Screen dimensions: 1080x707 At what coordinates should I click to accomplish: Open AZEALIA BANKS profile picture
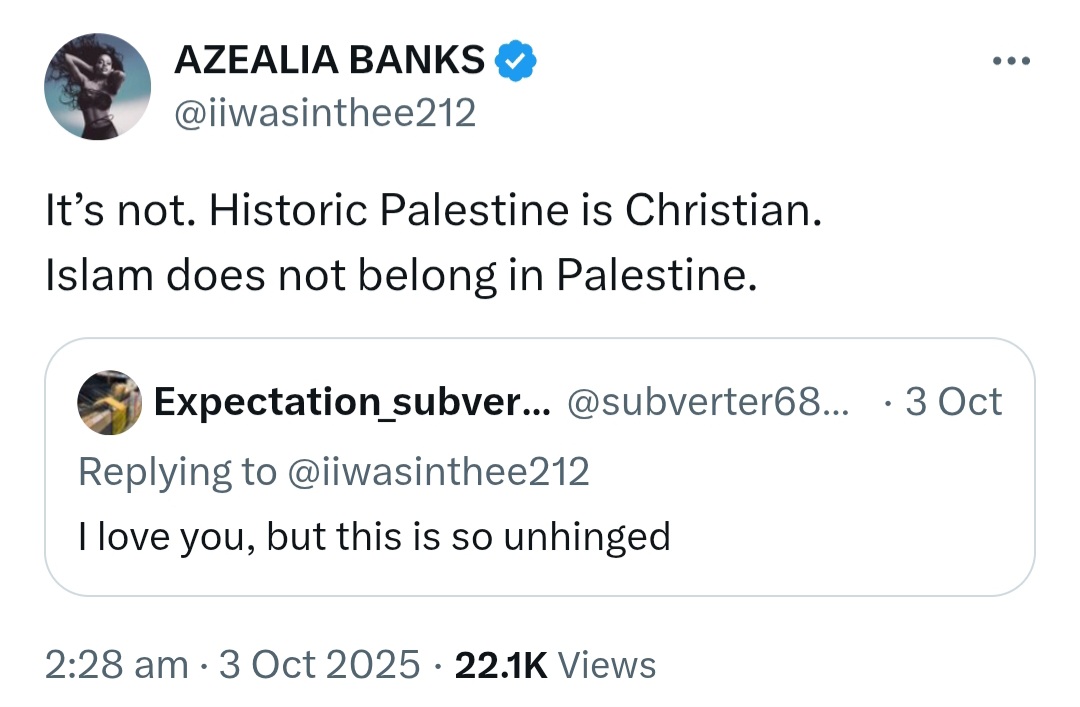click(x=97, y=87)
